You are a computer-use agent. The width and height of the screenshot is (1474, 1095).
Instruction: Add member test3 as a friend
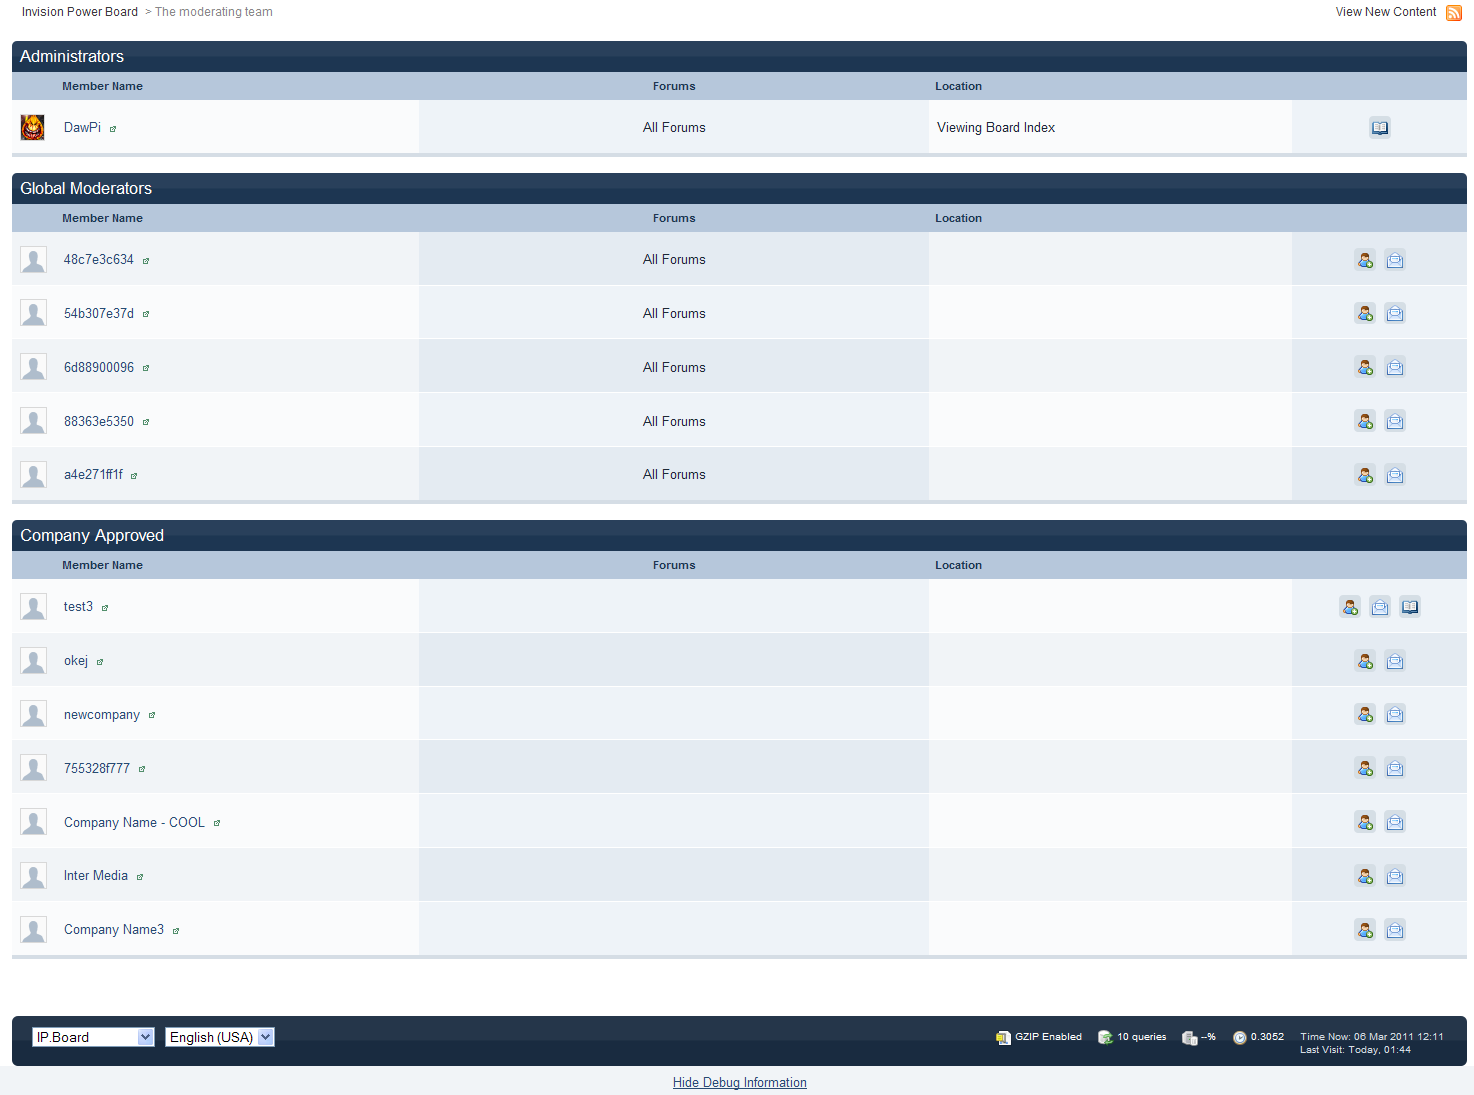pyautogui.click(x=1350, y=606)
